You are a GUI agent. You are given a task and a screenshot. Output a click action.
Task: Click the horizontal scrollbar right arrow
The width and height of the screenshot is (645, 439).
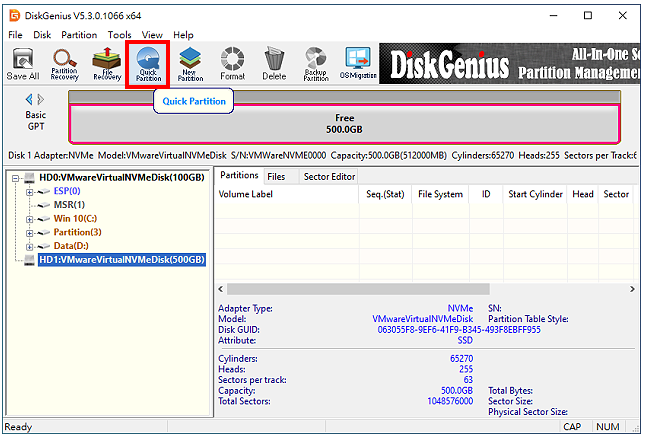pyautogui.click(x=632, y=289)
